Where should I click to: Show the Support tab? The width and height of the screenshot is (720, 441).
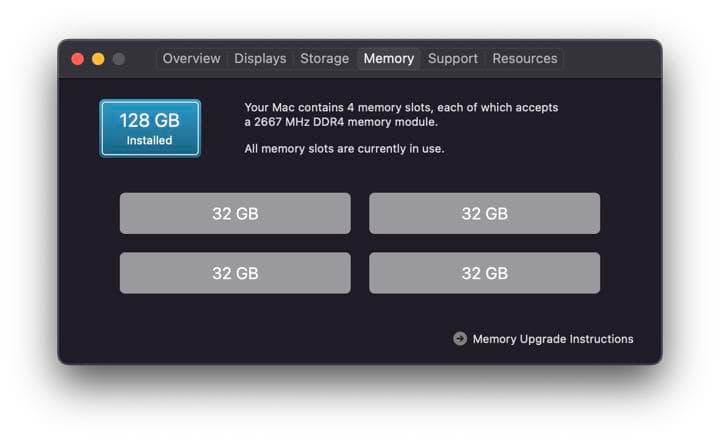(453, 59)
